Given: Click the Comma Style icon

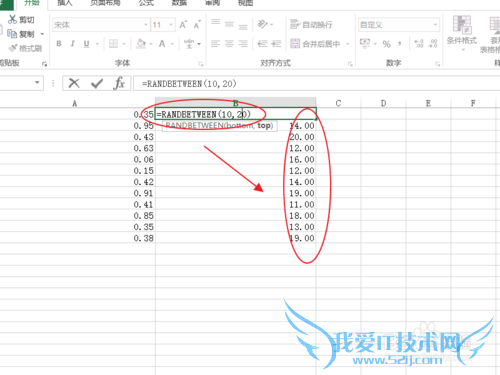Looking at the screenshot, I should pos(400,44).
